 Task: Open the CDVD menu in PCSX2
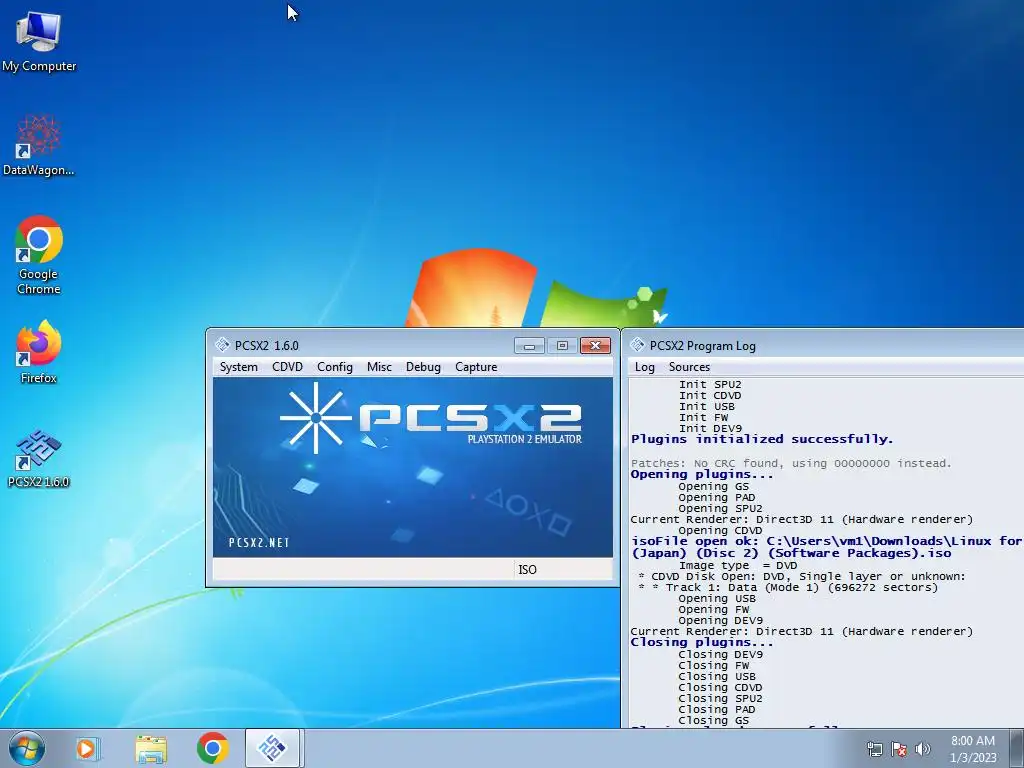[287, 367]
